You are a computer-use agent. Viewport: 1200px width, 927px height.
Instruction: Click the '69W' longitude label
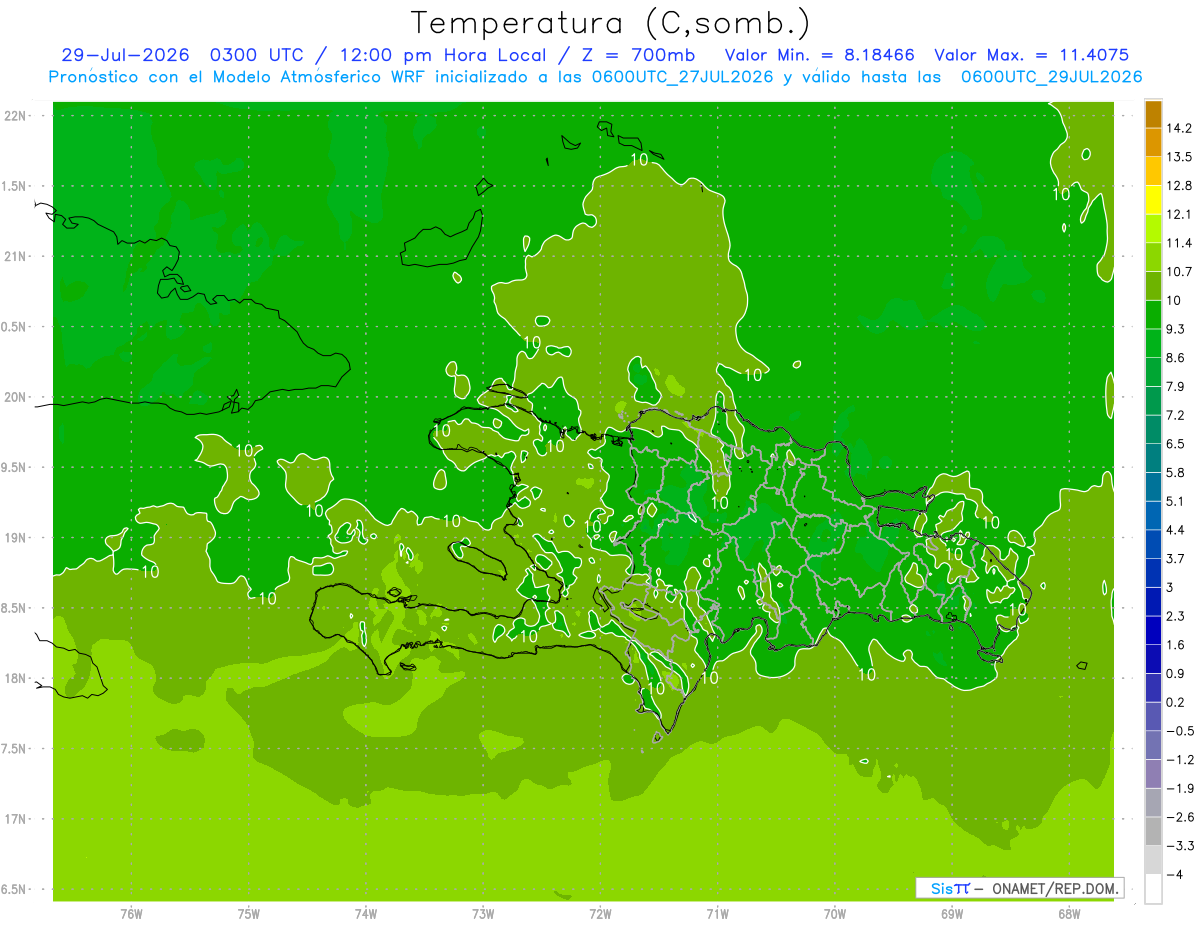(x=952, y=913)
